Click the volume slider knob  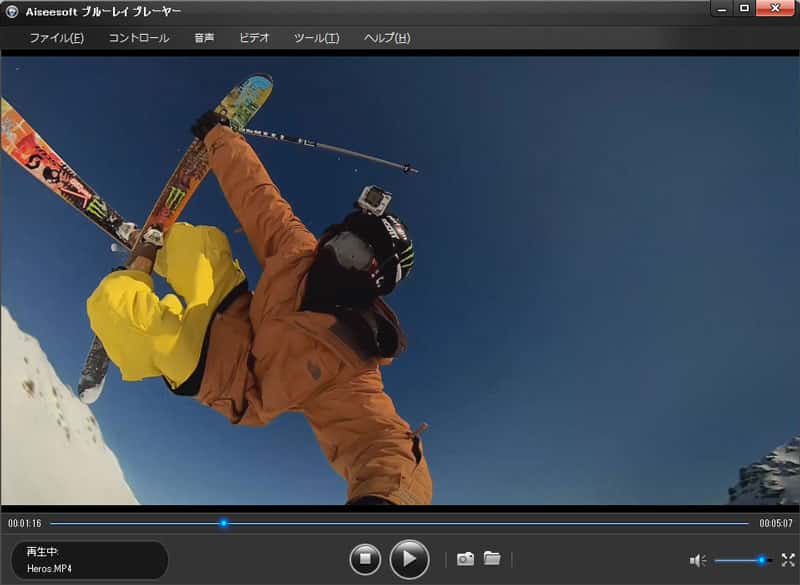(x=761, y=560)
